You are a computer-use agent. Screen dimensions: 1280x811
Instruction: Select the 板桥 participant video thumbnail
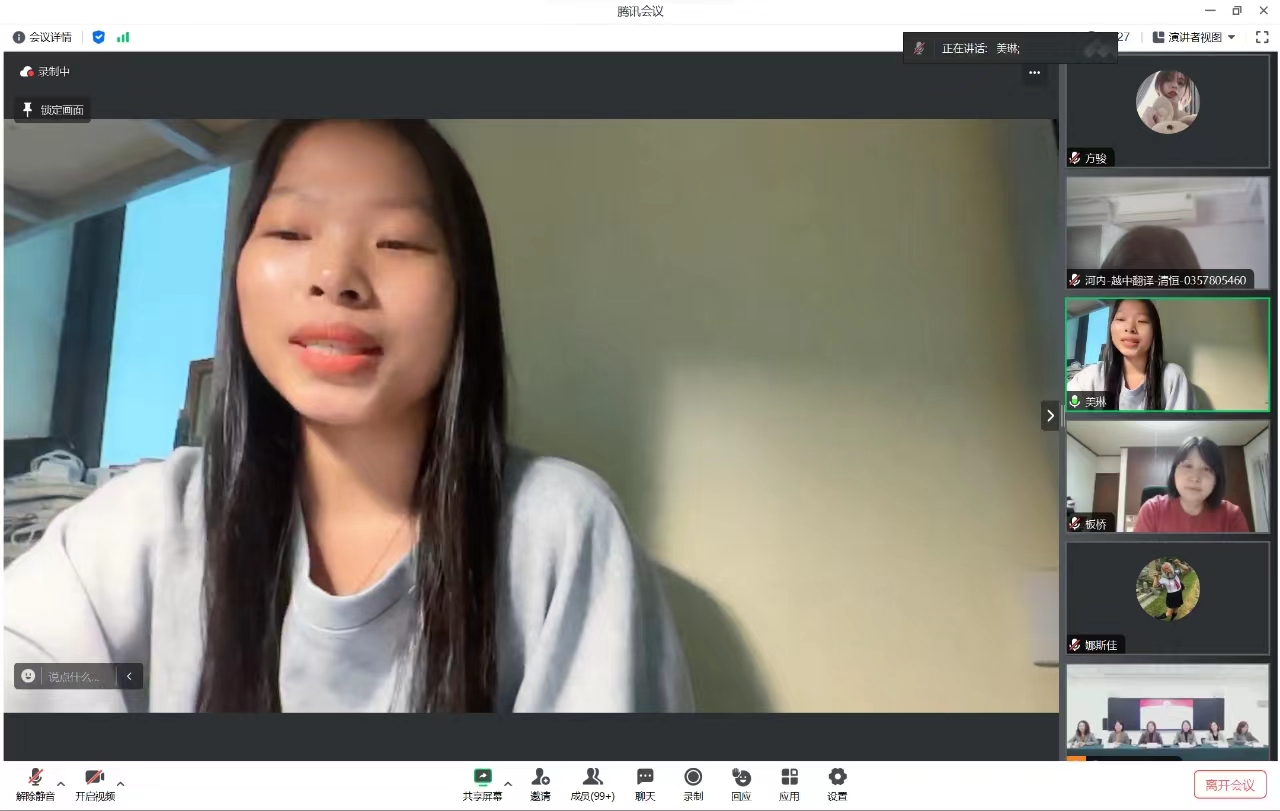[1167, 476]
